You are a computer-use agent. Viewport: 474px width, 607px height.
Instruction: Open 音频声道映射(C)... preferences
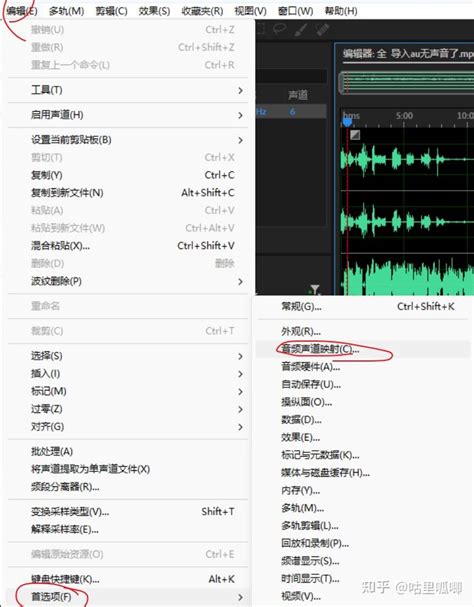[362, 349]
